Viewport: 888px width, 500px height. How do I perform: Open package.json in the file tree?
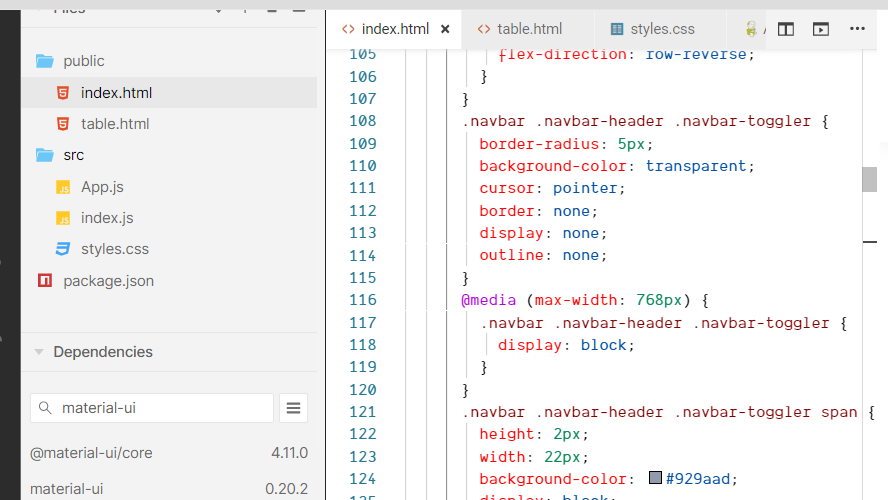[169, 281]
